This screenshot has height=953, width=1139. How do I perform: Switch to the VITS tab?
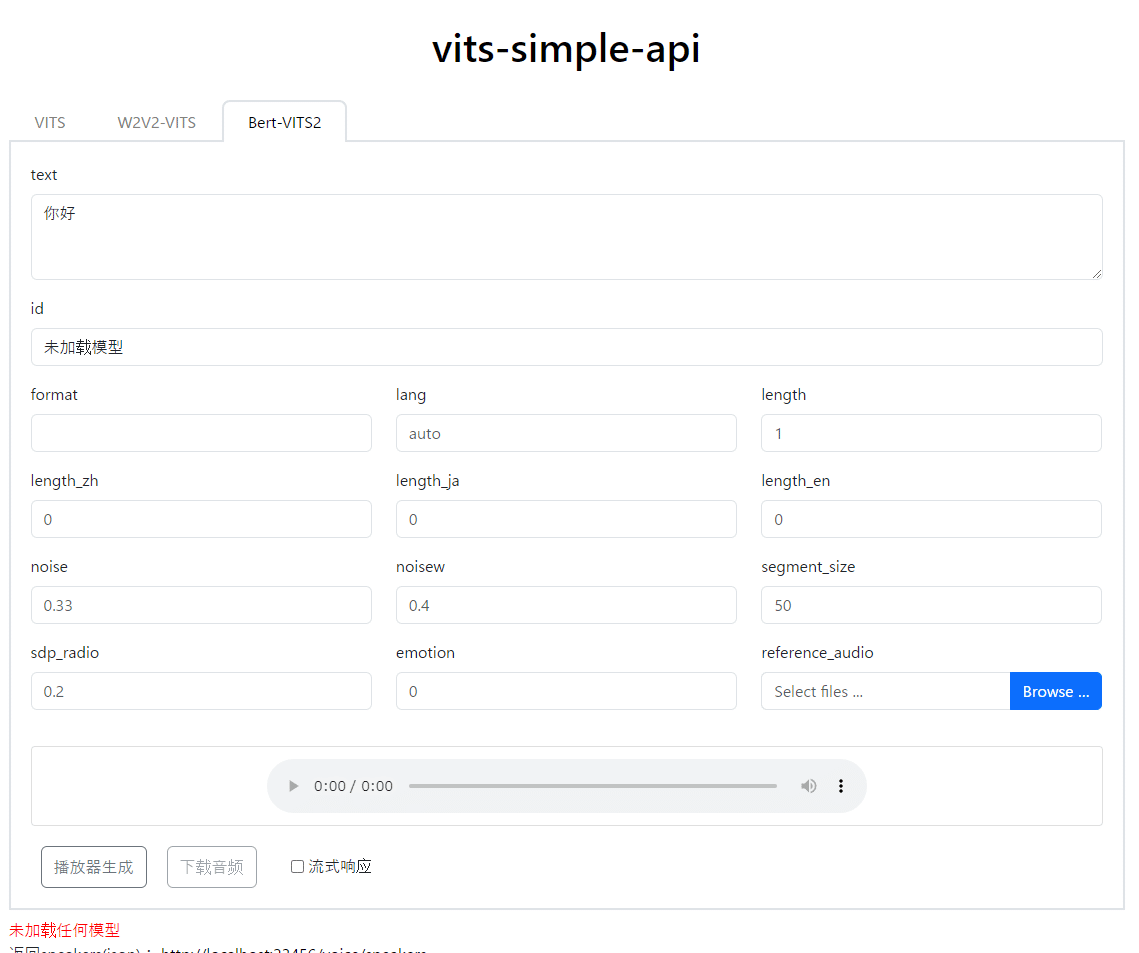coord(49,121)
